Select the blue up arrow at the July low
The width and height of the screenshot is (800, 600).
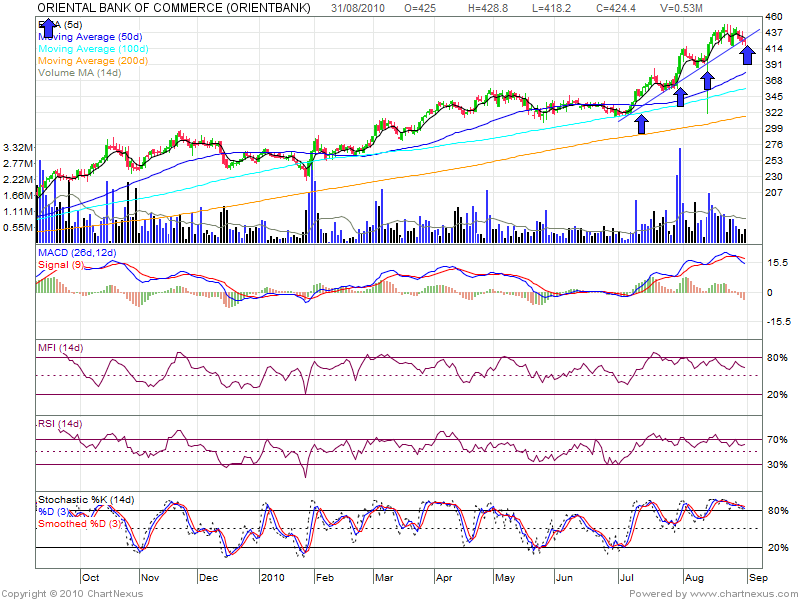(x=641, y=123)
